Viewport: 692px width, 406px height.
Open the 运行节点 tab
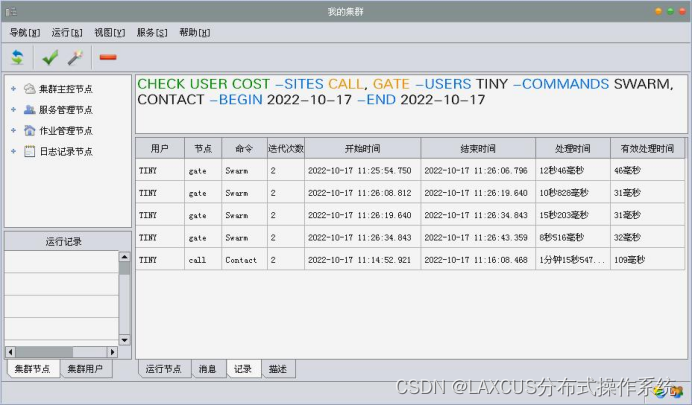click(164, 369)
